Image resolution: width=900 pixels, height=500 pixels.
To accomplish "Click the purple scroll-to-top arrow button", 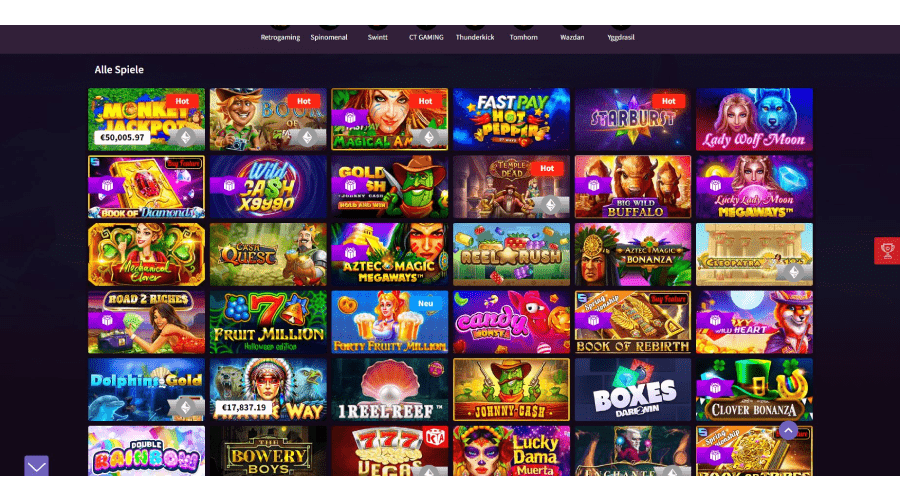I will (x=788, y=430).
